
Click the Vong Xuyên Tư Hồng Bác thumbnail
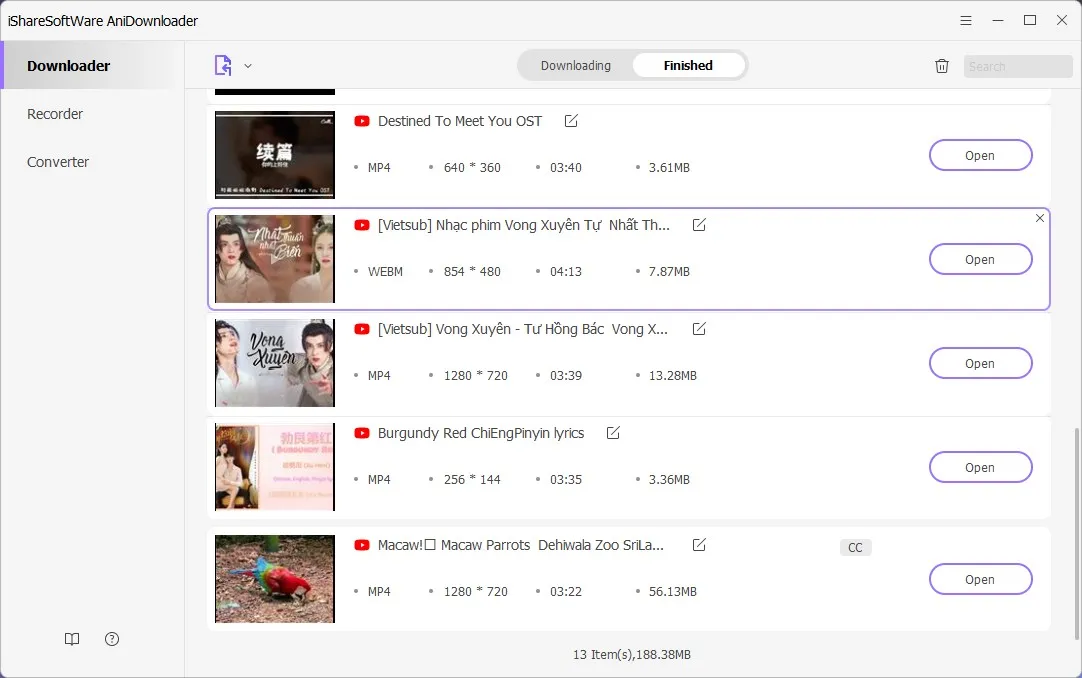pyautogui.click(x=275, y=363)
